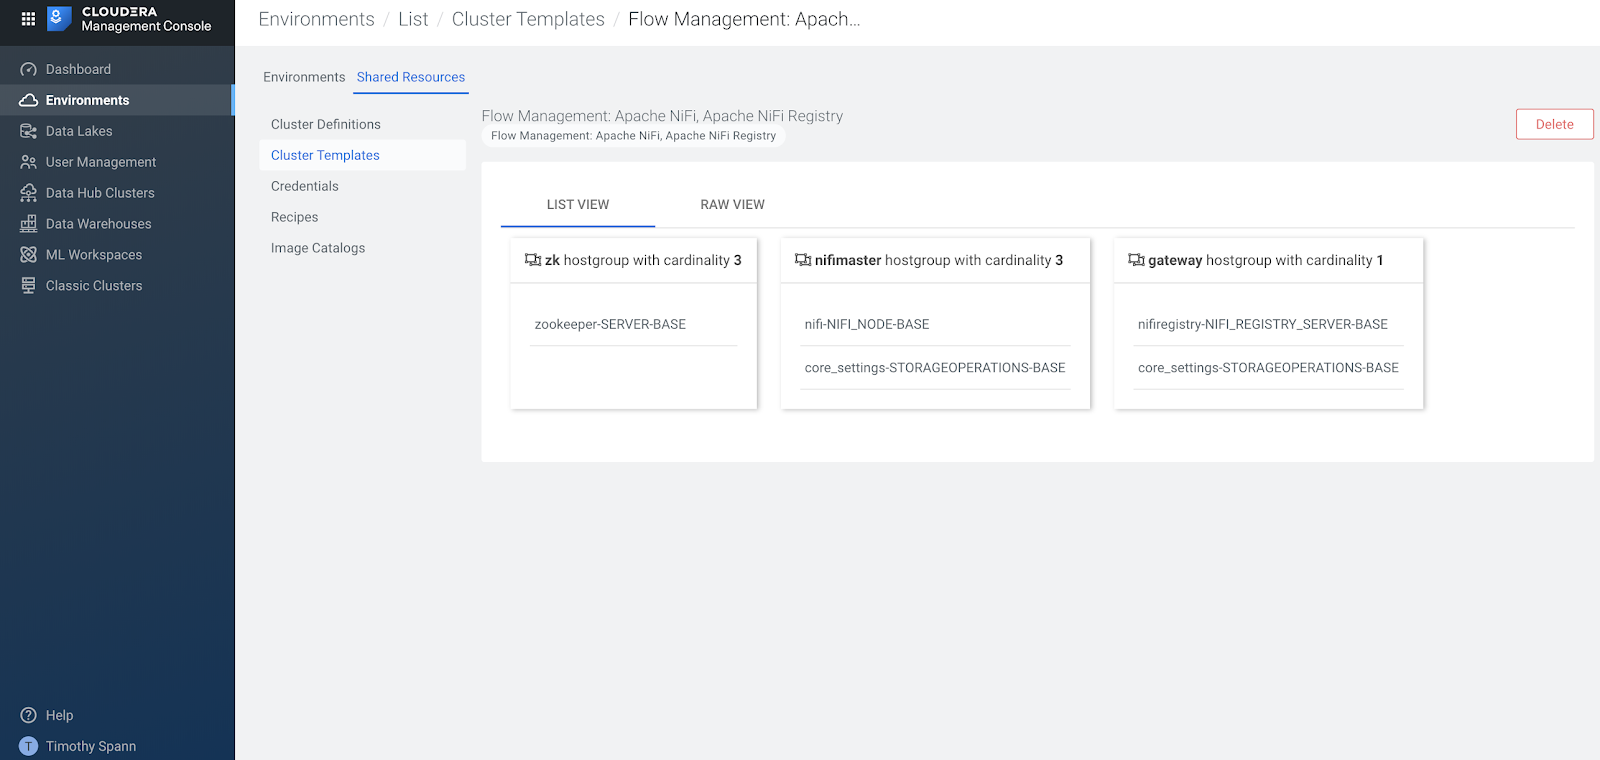Click the nifimaster hostgroup computer icon
This screenshot has width=1600, height=760.
tap(803, 260)
